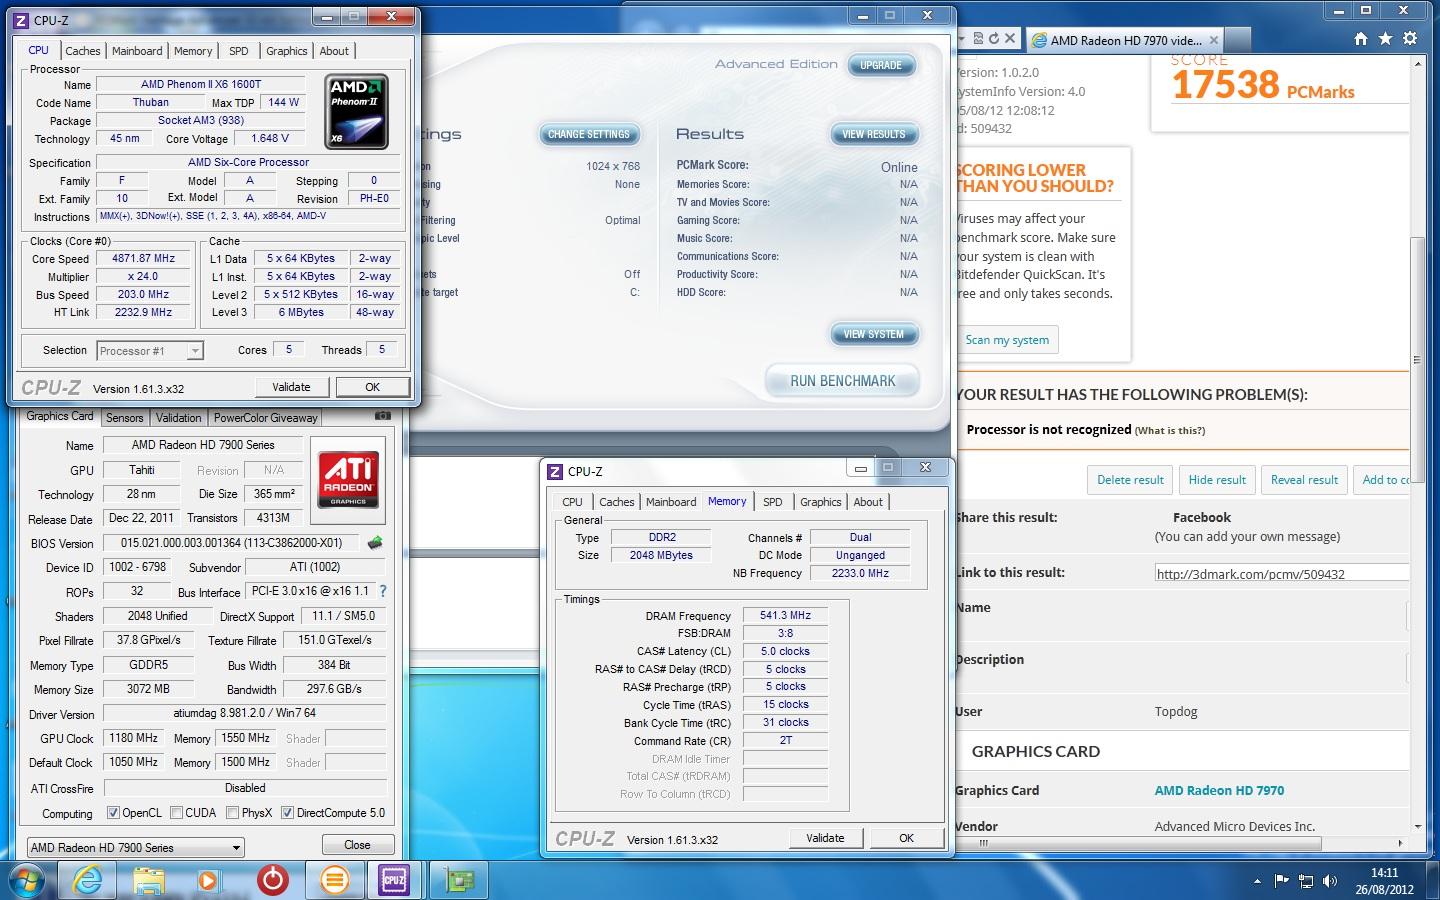Click the AMD Phenom II processor logo
1440x900 pixels.
(x=357, y=112)
